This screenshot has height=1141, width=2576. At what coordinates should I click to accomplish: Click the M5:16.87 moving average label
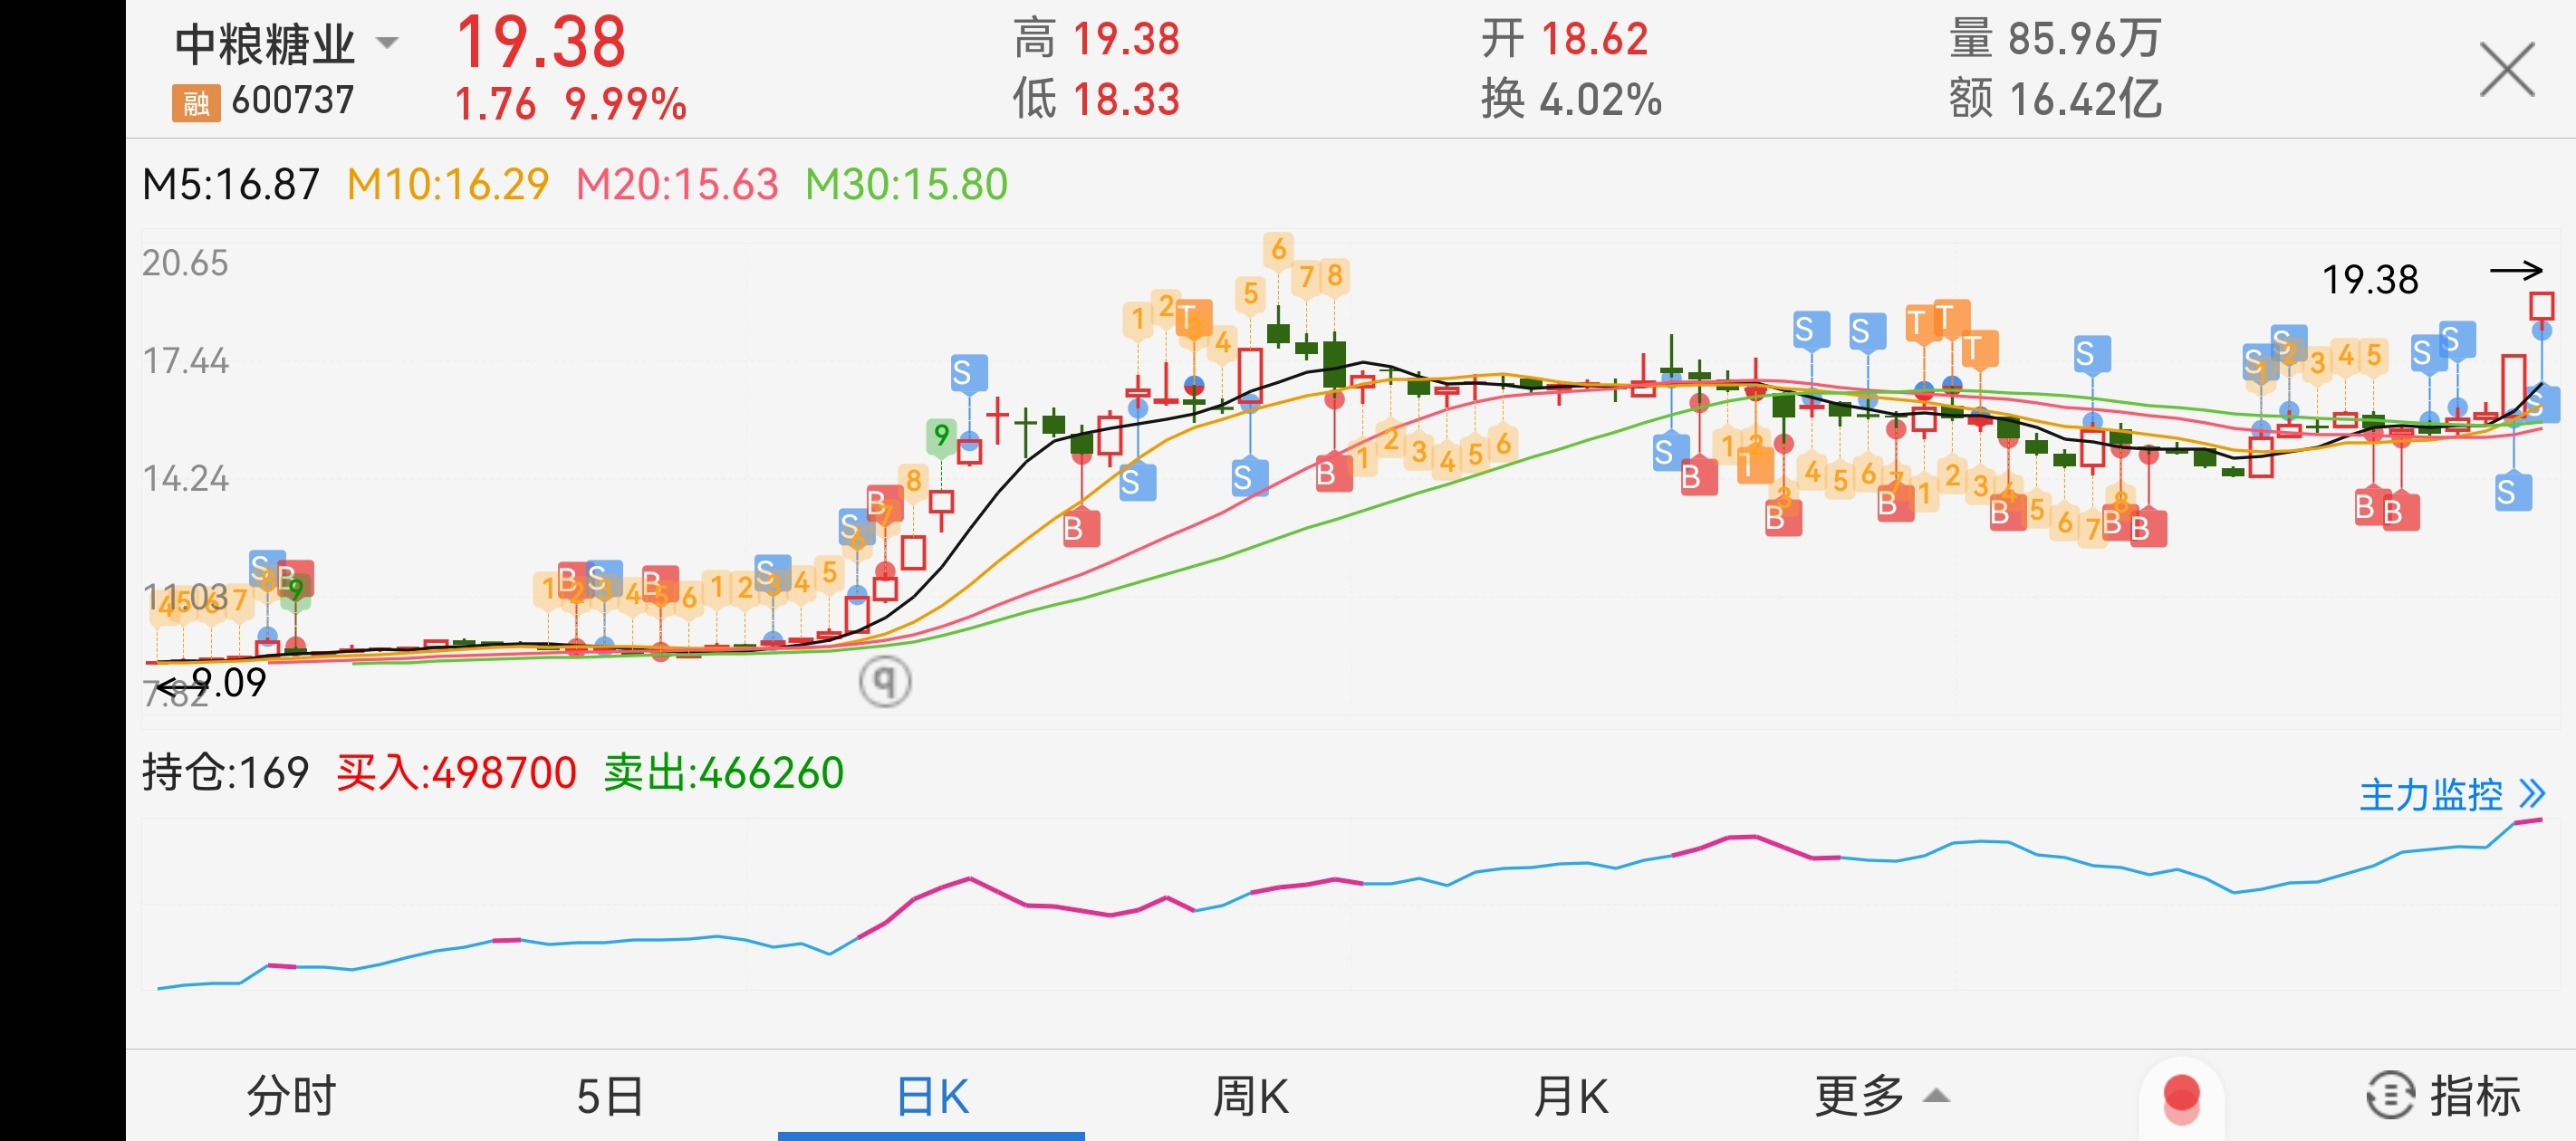click(x=231, y=185)
